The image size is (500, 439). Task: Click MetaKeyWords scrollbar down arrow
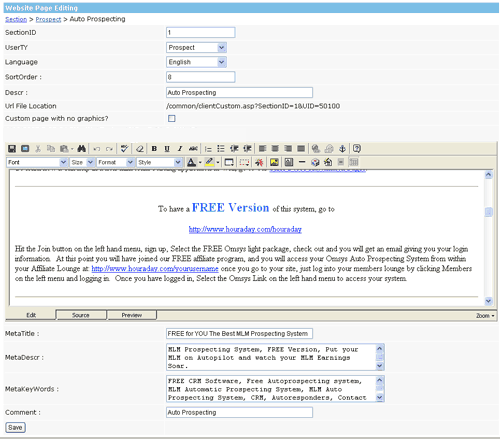[x=380, y=397]
